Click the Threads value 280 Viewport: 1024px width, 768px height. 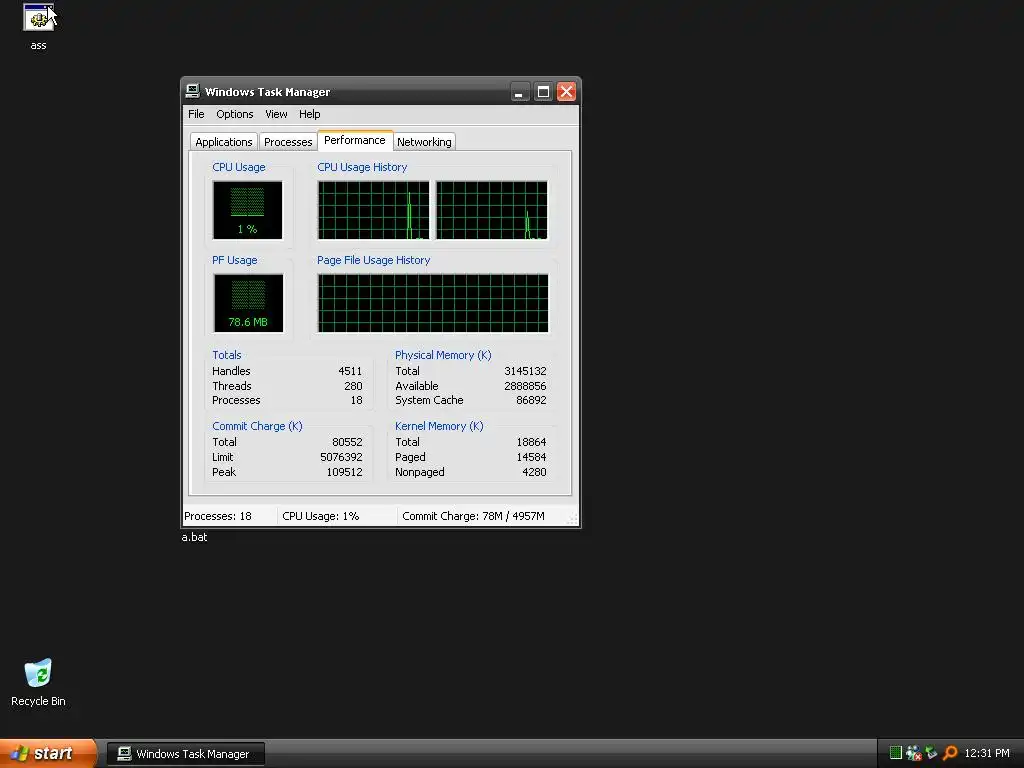(x=353, y=386)
